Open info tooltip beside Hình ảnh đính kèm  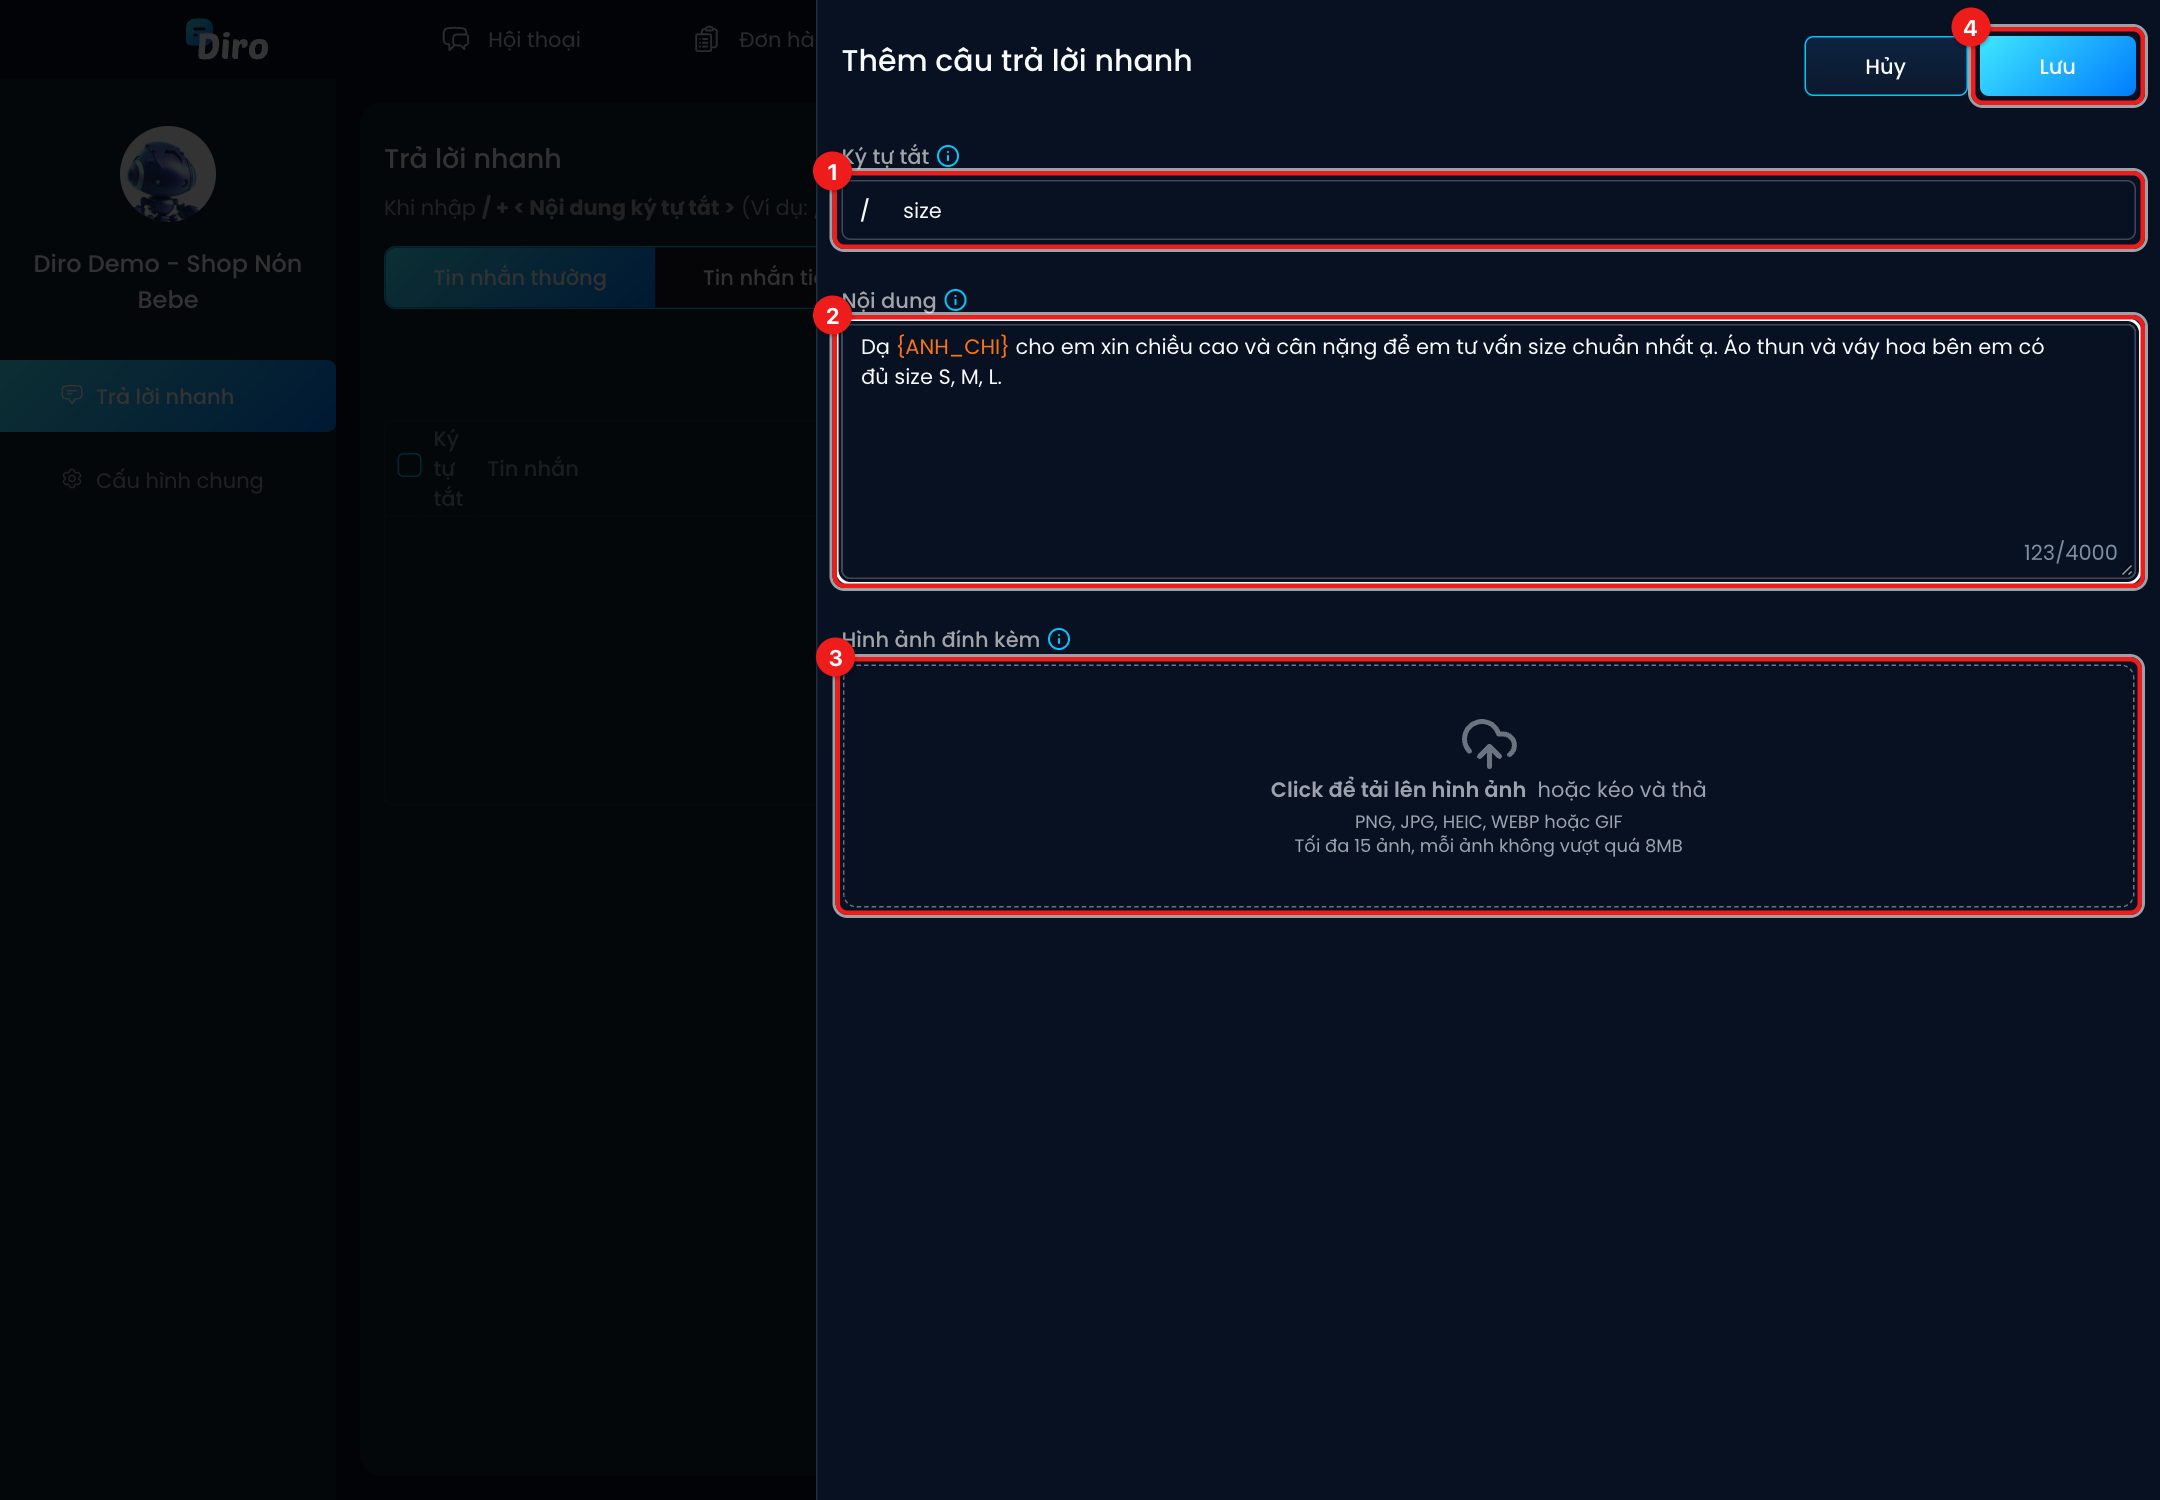tap(1059, 639)
